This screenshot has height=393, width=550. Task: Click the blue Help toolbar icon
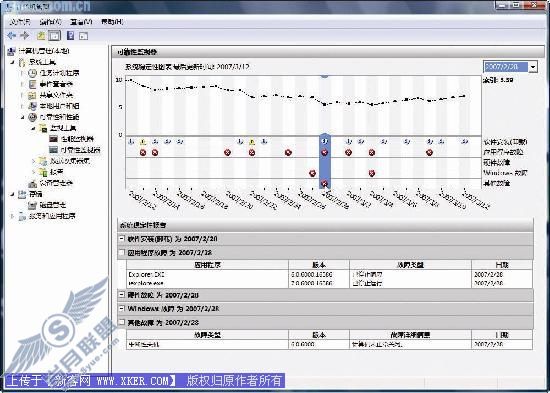tap(71, 35)
